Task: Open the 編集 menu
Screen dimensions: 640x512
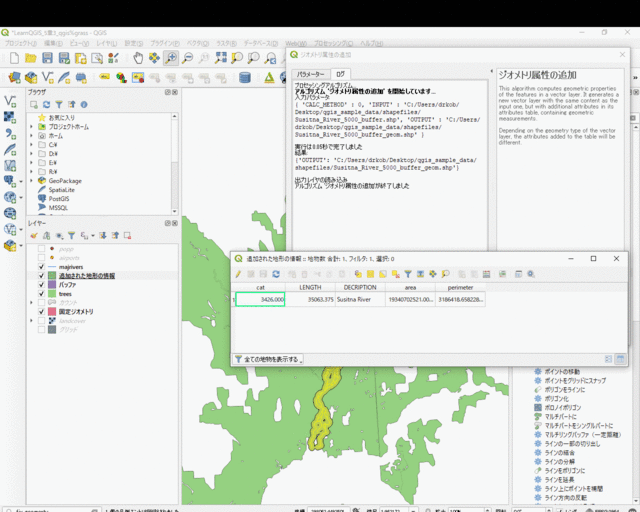Action: click(53, 43)
